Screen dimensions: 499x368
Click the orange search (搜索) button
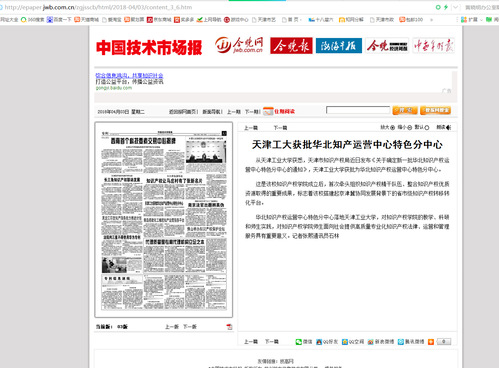(x=405, y=110)
